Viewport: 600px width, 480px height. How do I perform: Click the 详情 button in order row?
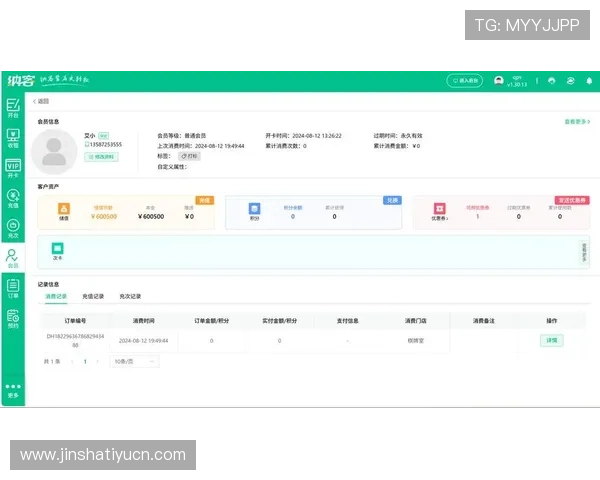[x=551, y=340]
